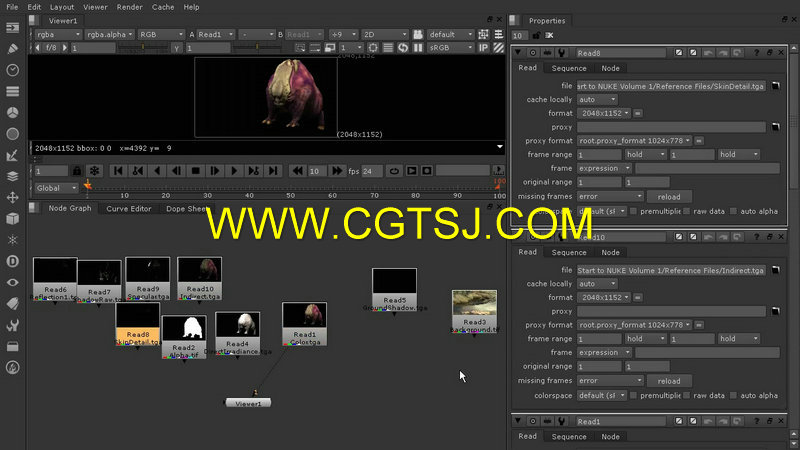The width and height of the screenshot is (800, 450).
Task: Select the Viewer1 node in graph
Action: (x=248, y=403)
